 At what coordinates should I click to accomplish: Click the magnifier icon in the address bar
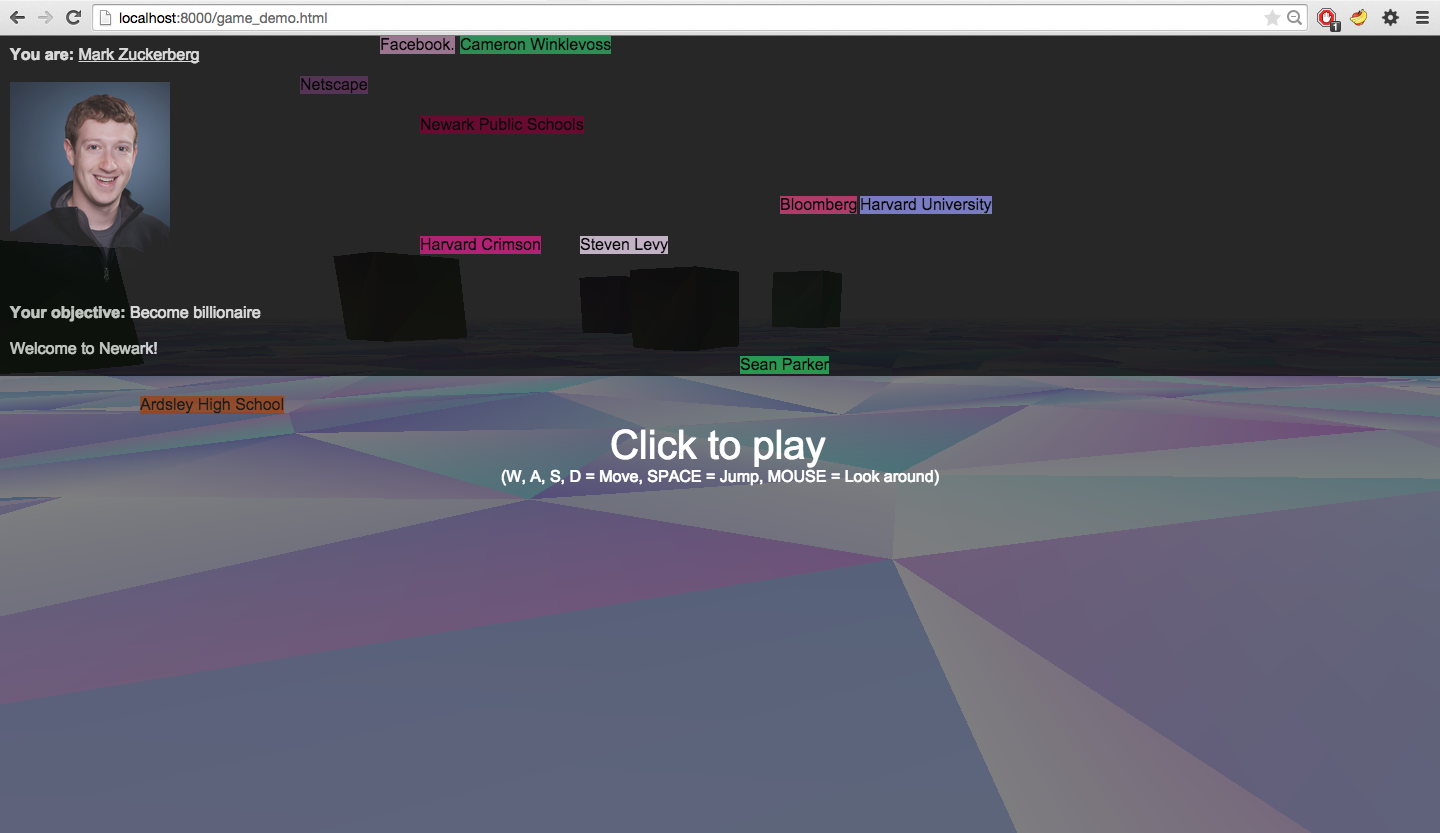point(1294,18)
